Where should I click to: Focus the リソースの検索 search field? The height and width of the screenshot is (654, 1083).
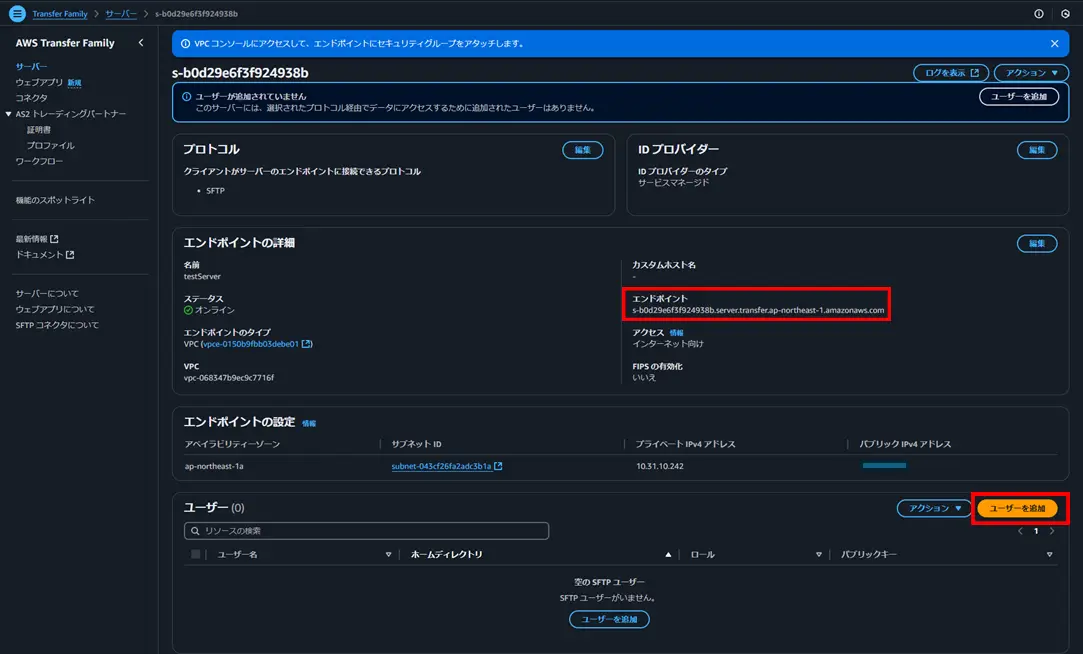[x=366, y=530]
